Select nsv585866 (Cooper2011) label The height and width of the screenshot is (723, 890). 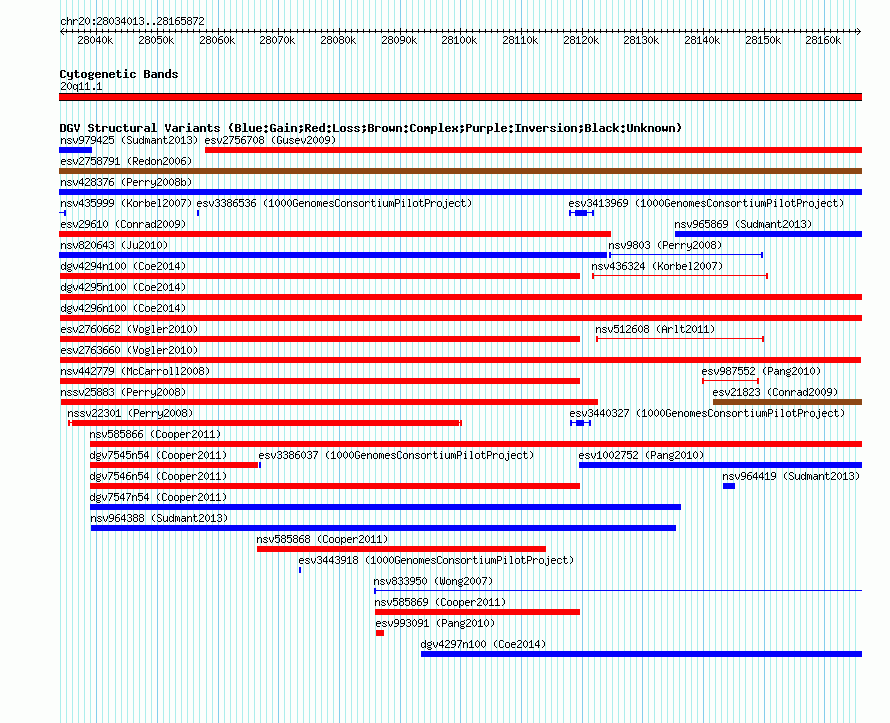coord(156,434)
